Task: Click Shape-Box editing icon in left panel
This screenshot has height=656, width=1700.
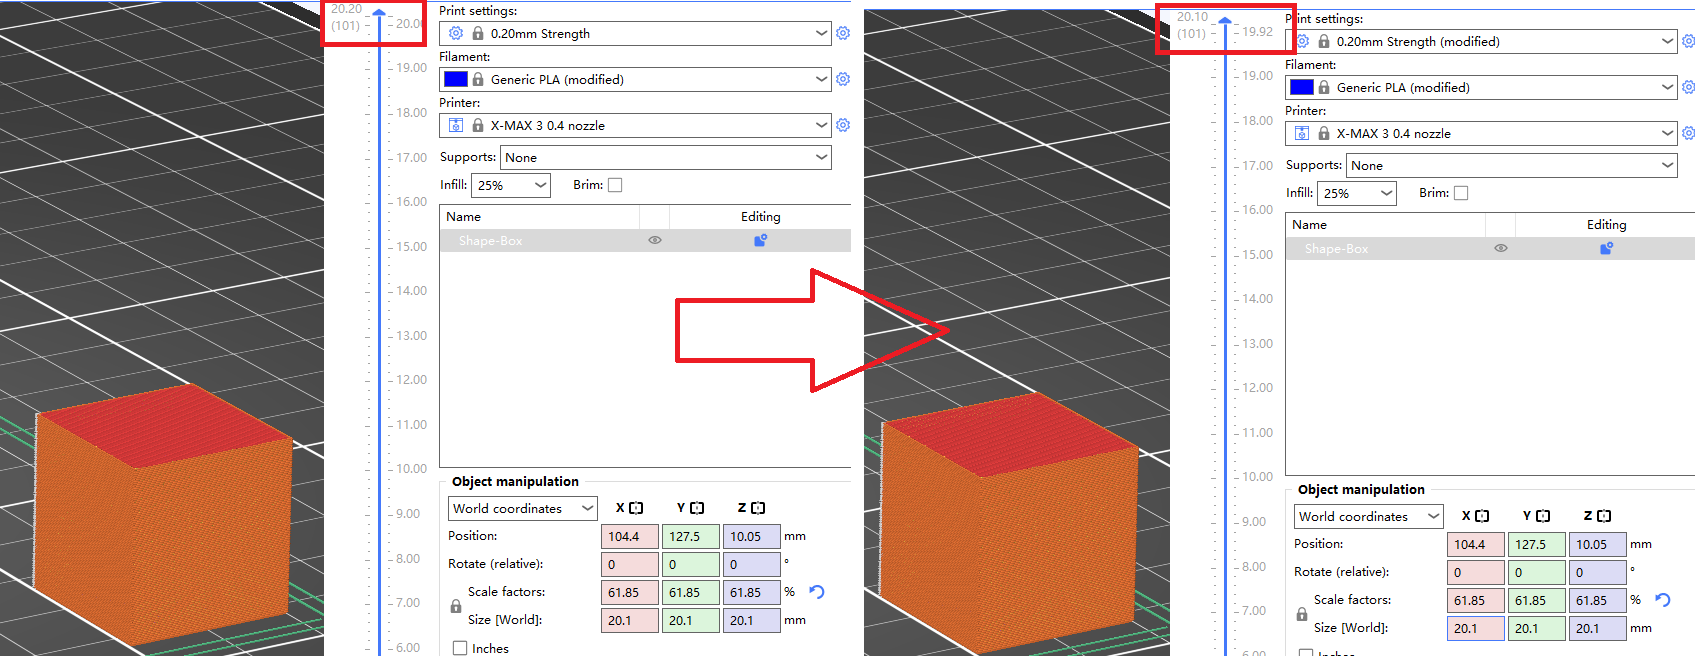Action: [x=760, y=241]
